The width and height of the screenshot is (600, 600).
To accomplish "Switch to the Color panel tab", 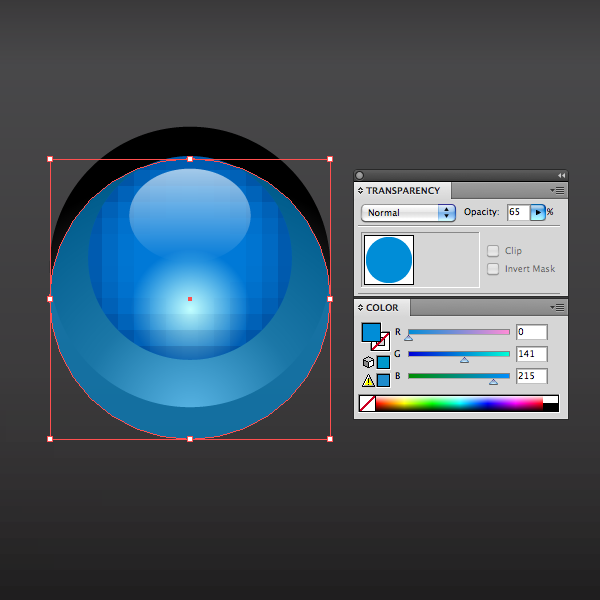I will [382, 308].
